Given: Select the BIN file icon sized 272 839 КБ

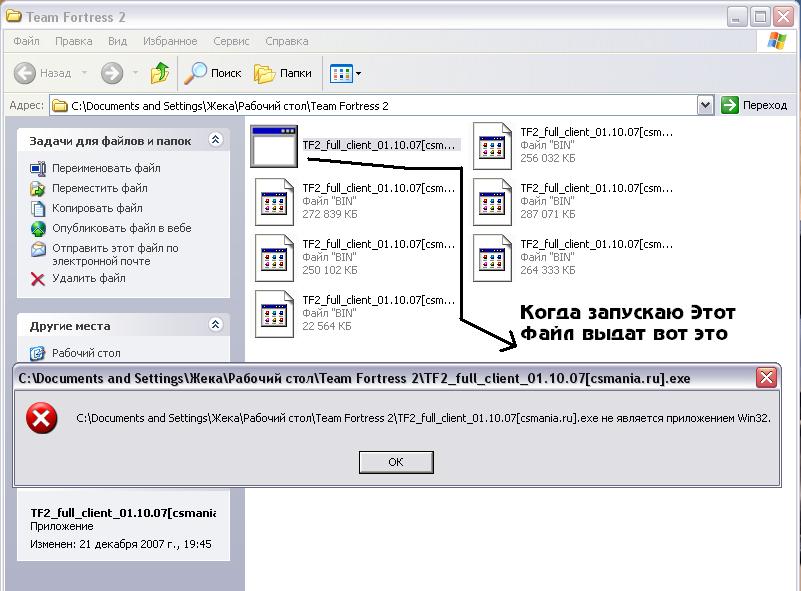Looking at the screenshot, I should [x=274, y=202].
